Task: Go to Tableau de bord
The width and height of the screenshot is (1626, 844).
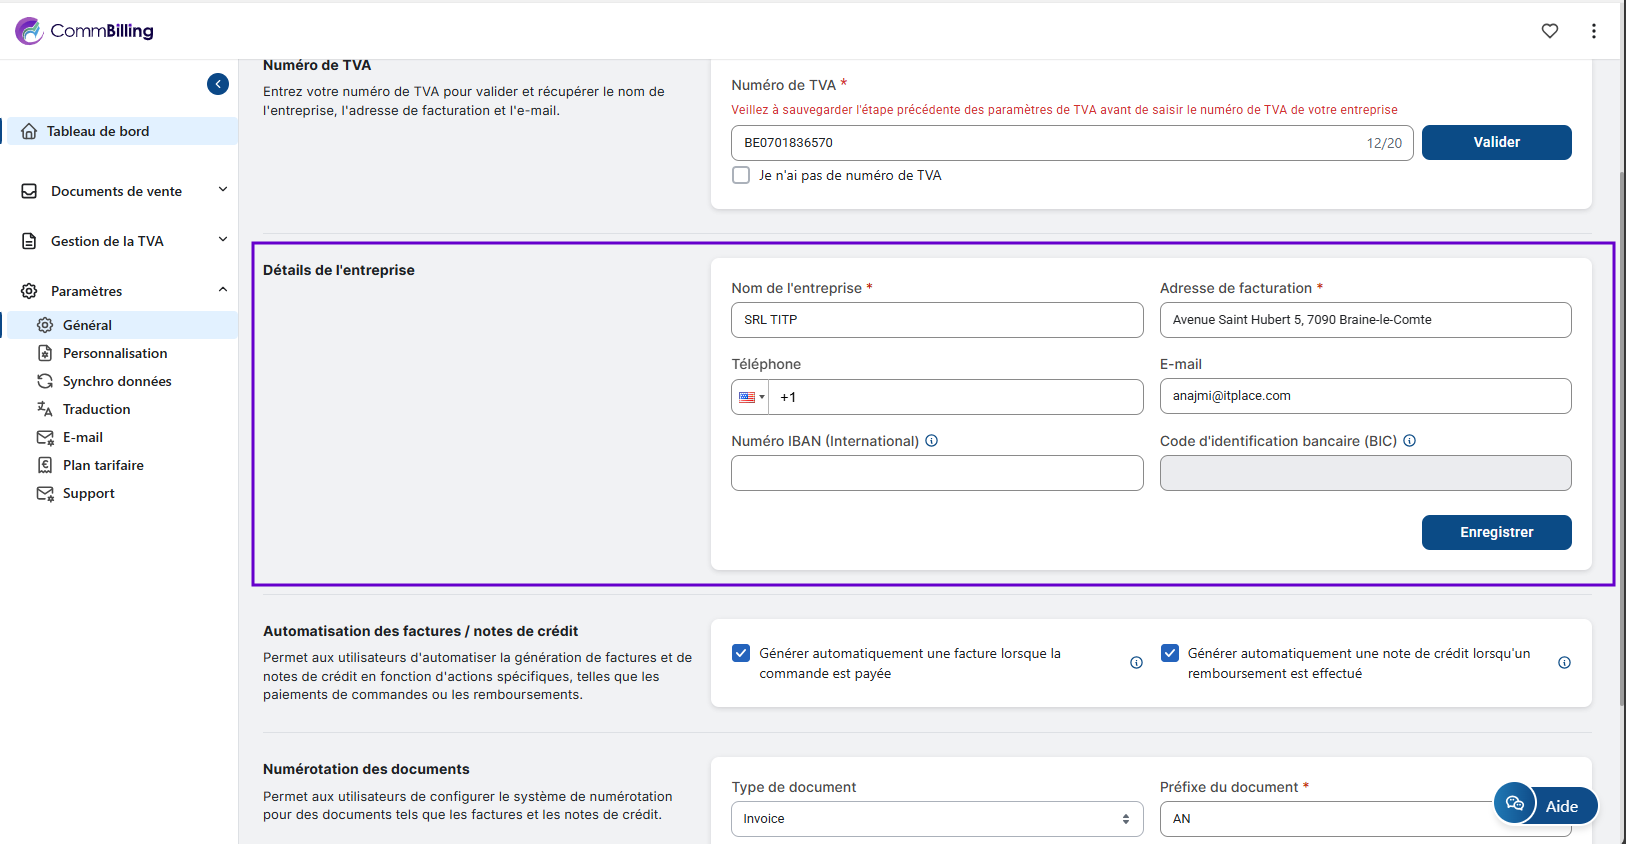Action: coord(98,131)
